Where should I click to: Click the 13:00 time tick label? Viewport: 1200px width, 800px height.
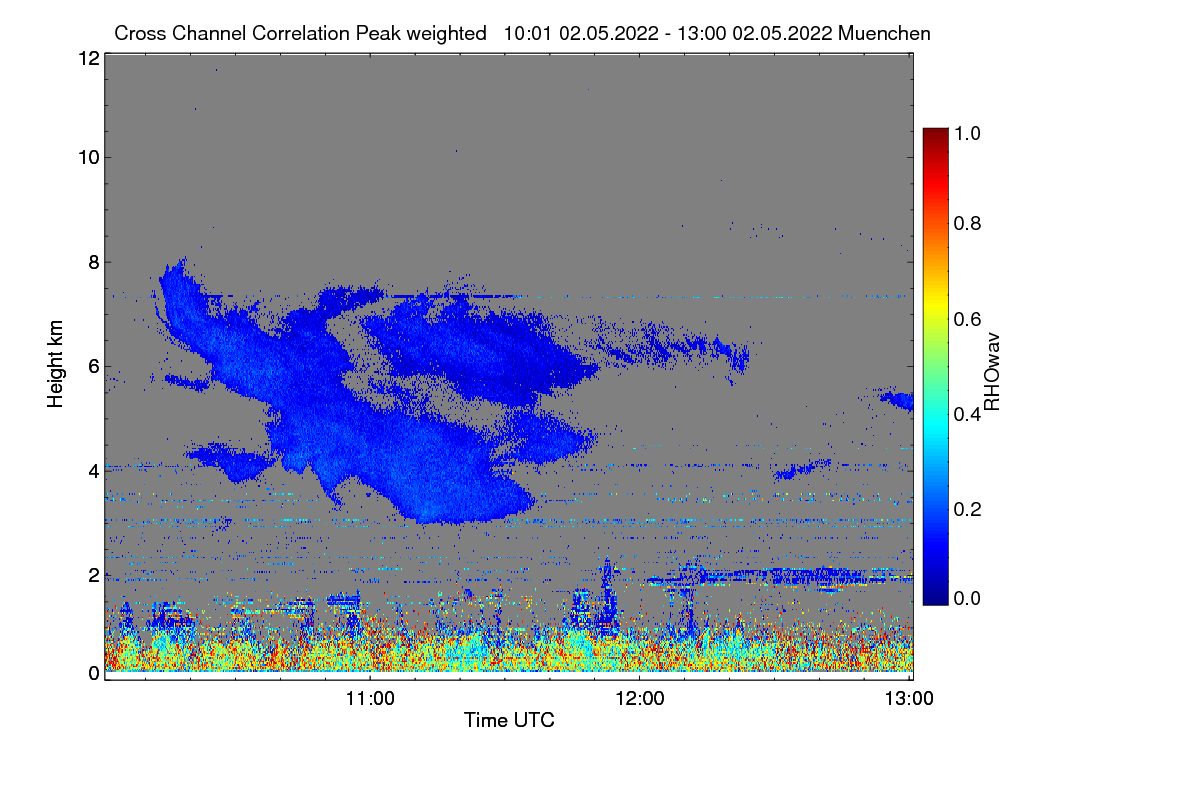pyautogui.click(x=908, y=697)
